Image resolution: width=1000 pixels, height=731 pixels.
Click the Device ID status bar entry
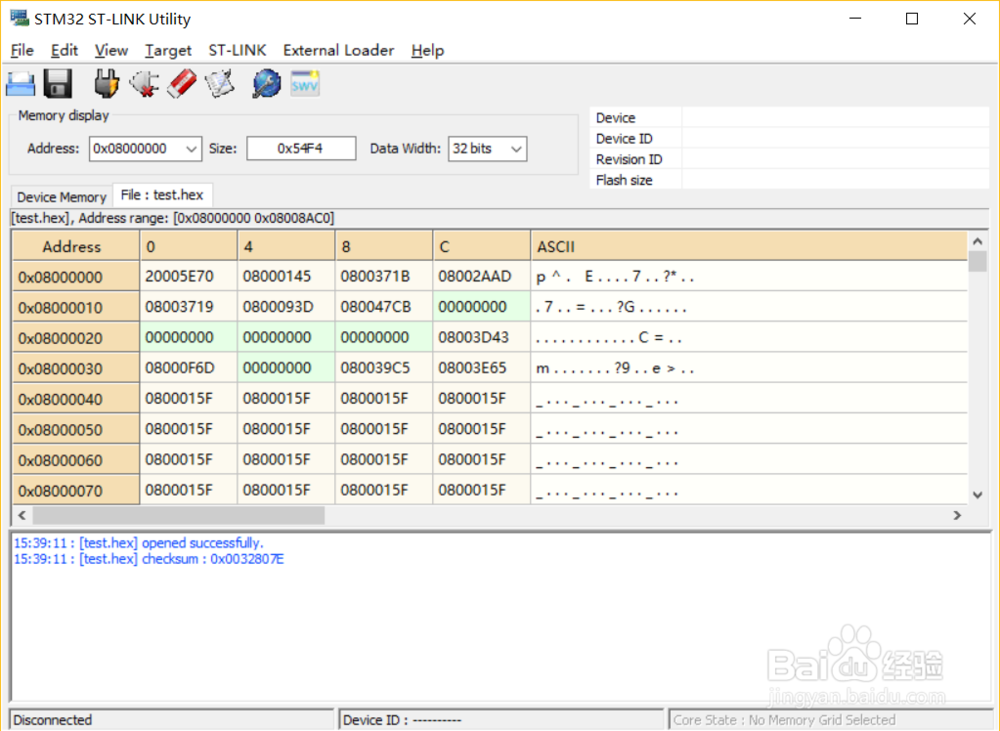[x=501, y=720]
